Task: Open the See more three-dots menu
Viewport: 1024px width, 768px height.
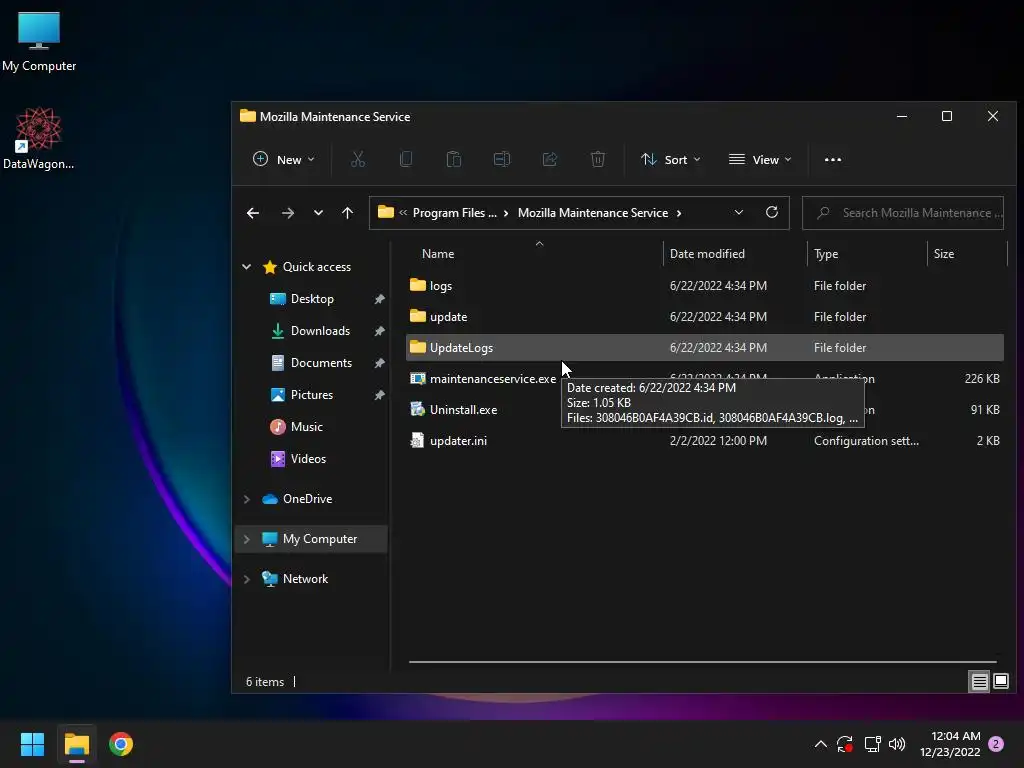Action: click(x=833, y=159)
